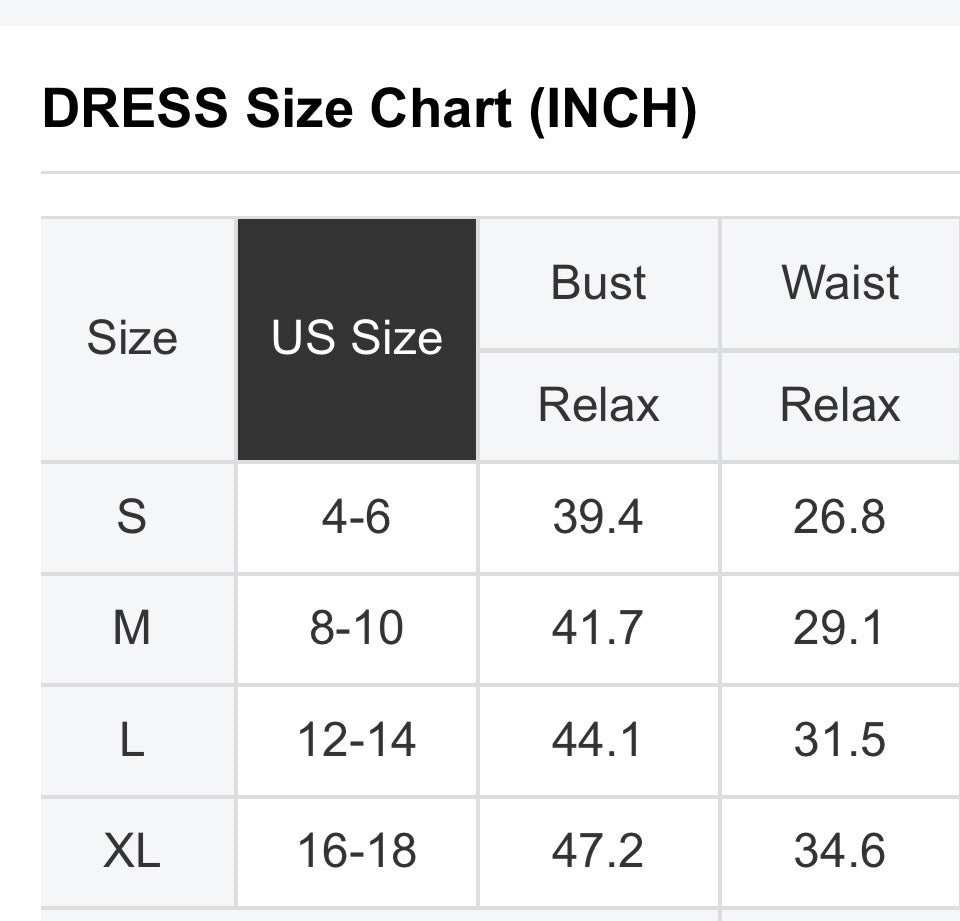
Task: Click Relax under Bust
Action: coord(598,406)
